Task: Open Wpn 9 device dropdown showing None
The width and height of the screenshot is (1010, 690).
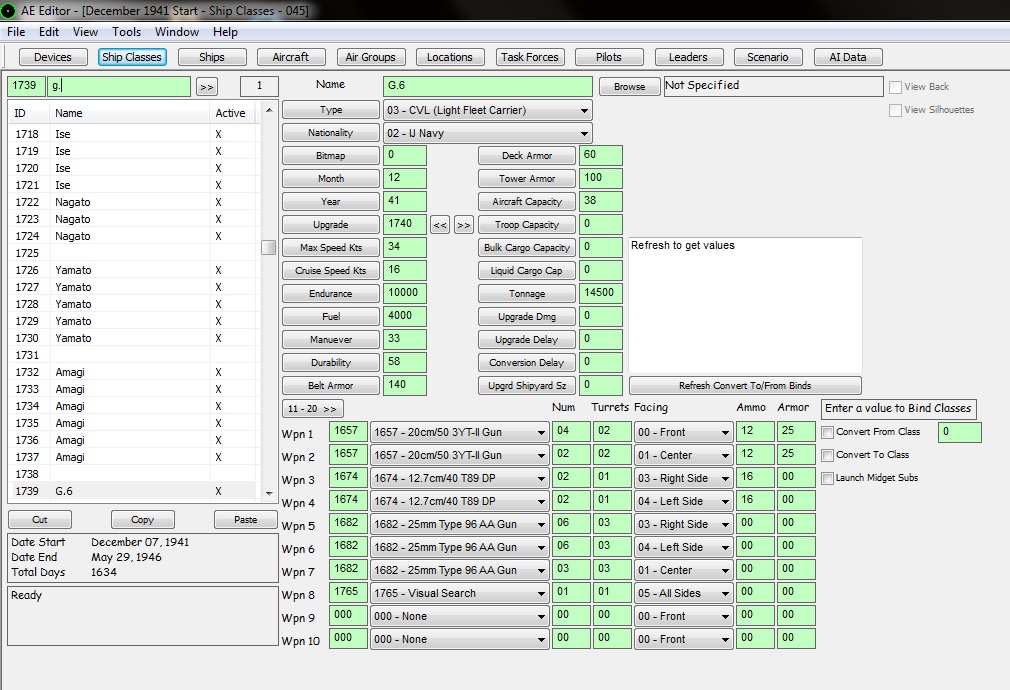Action: (459, 617)
